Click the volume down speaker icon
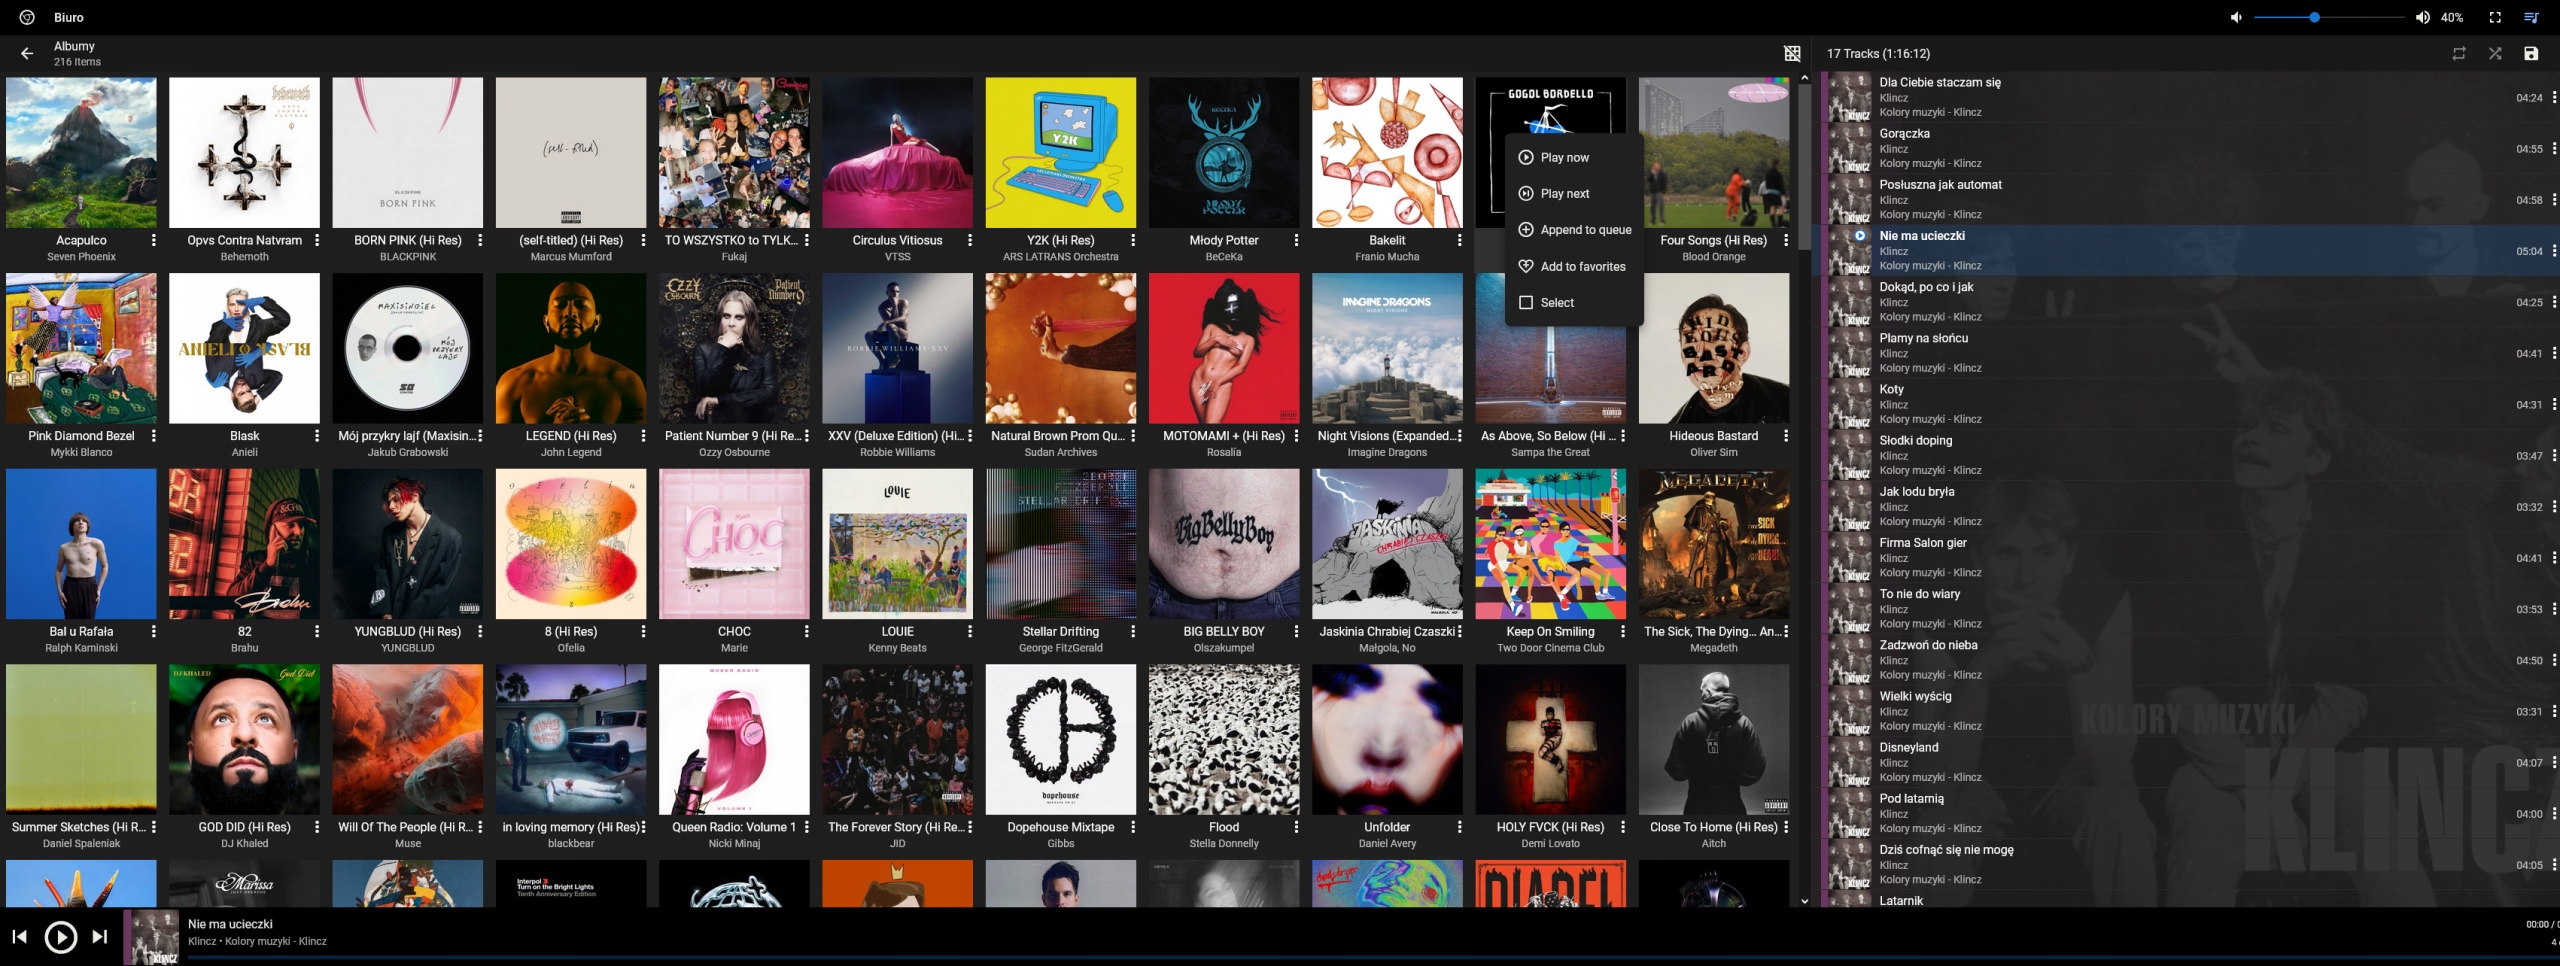 (2236, 17)
